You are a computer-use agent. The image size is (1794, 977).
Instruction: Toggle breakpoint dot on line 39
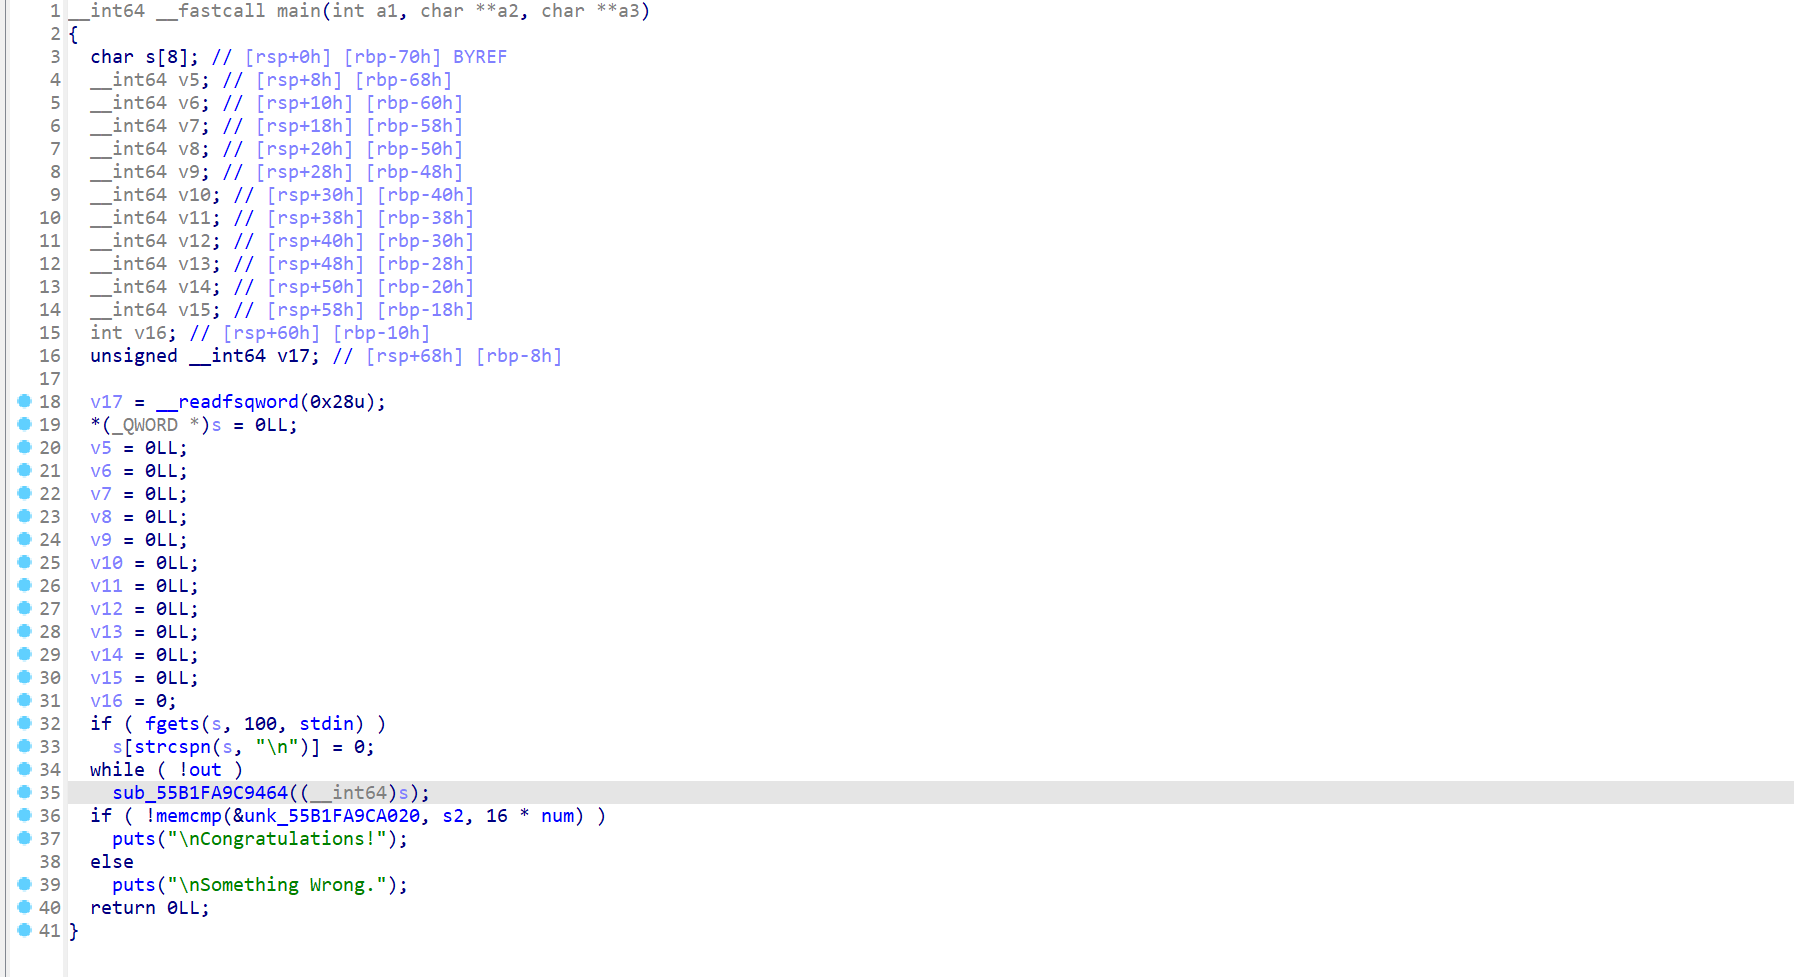pyautogui.click(x=25, y=884)
